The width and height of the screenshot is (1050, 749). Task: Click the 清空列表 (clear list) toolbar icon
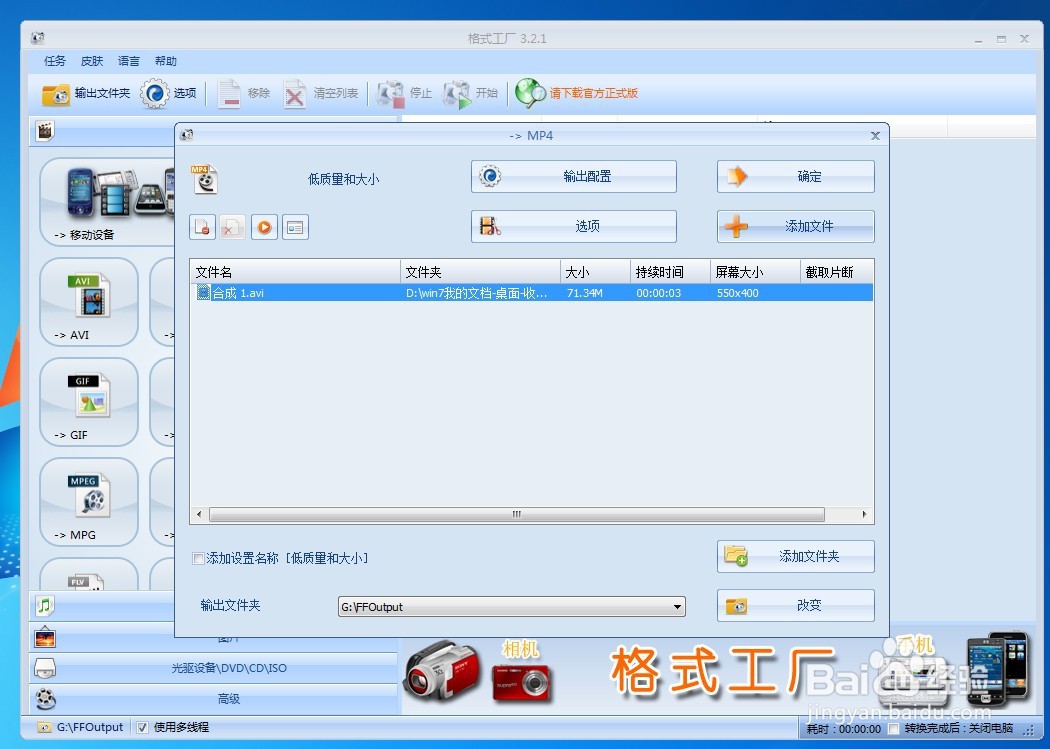tap(294, 93)
